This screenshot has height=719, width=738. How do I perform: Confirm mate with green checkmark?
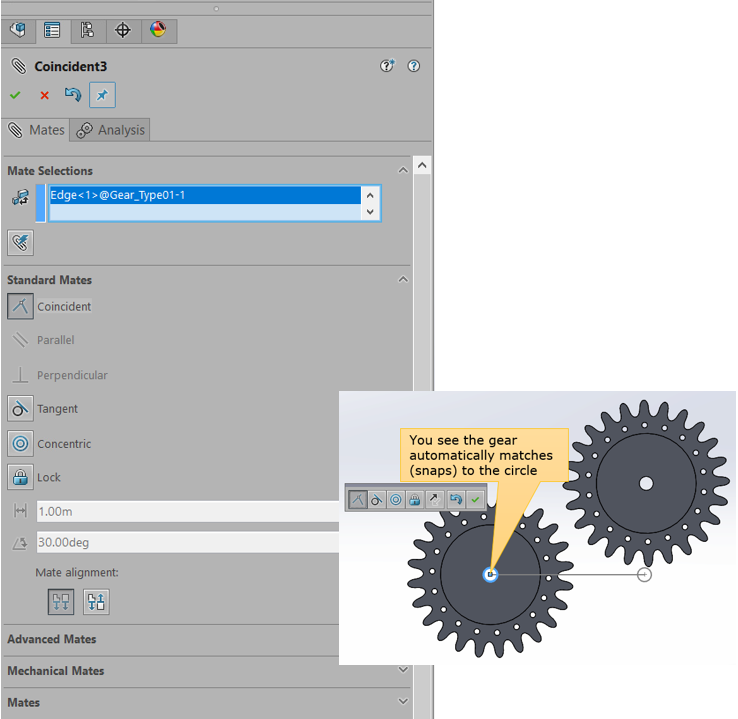(15, 96)
